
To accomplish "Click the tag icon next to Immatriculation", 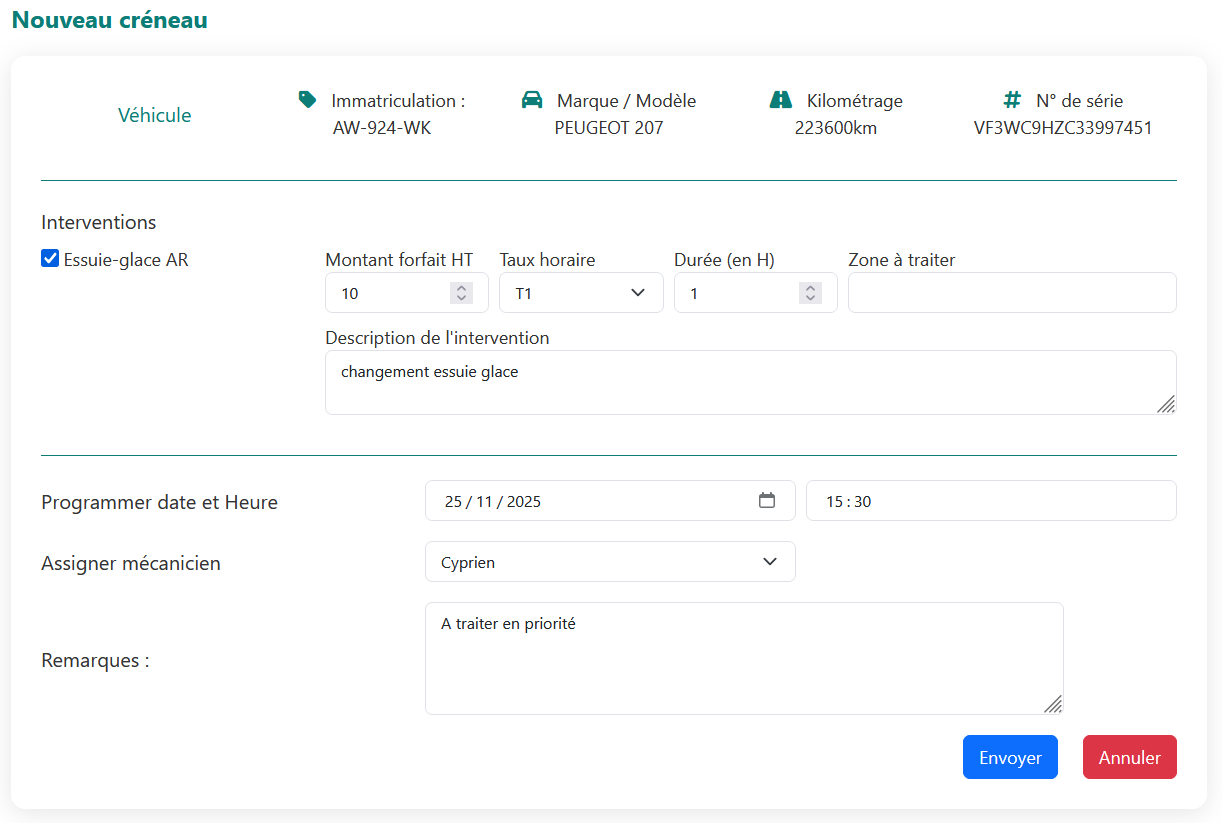I will (x=308, y=99).
